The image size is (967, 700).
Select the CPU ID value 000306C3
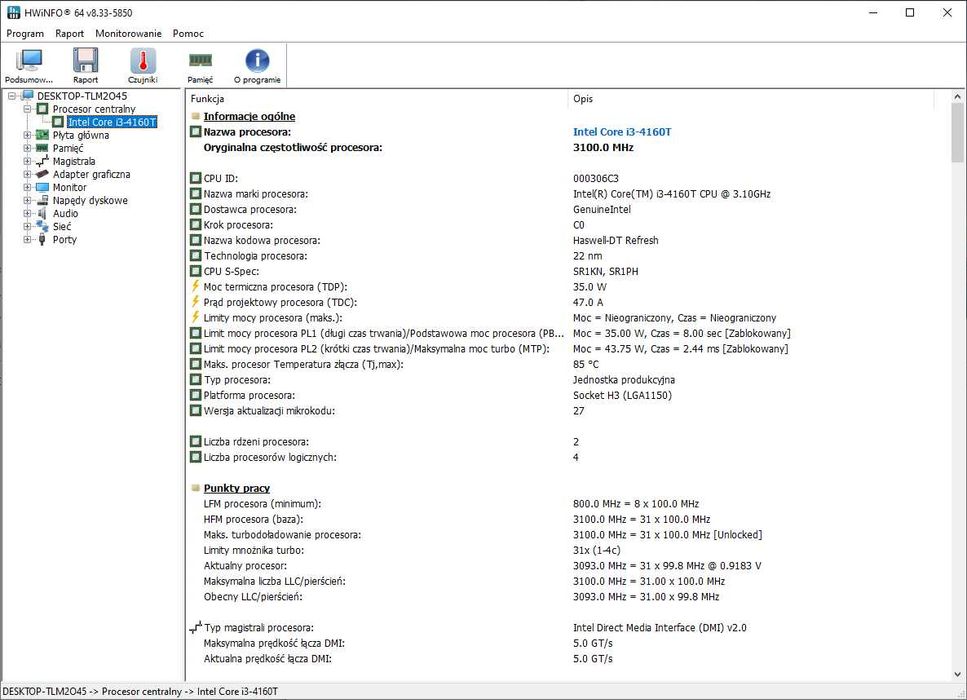(596, 179)
